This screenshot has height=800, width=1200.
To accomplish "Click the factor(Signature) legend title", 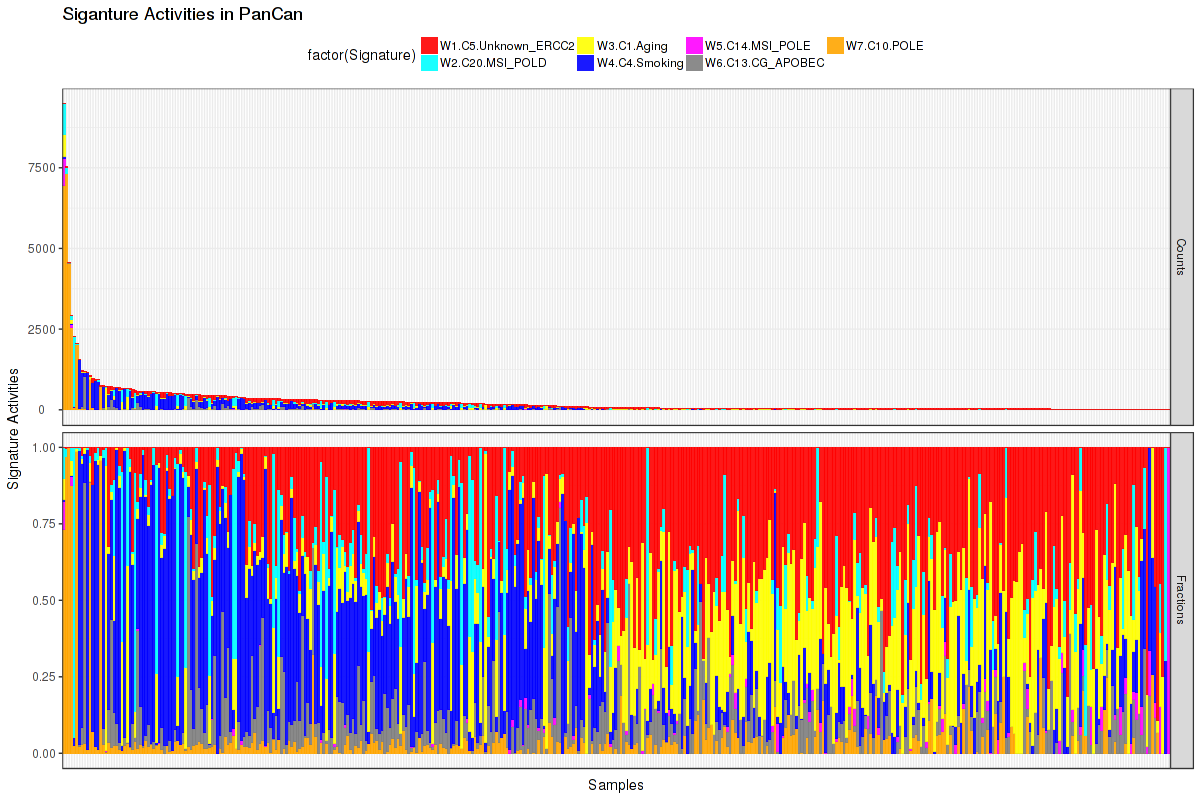I will (x=362, y=55).
